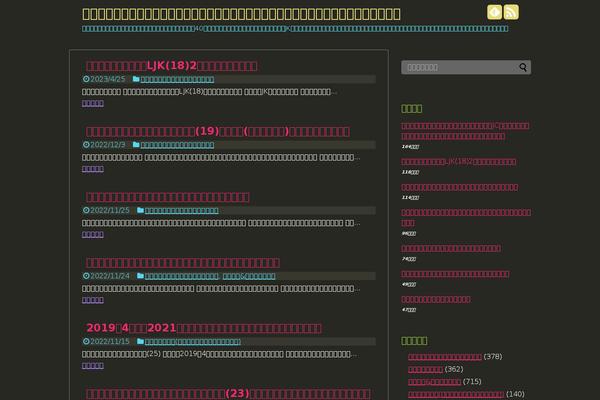
Task: Click the excerpt text mentioning (25)
Action: pos(219,354)
